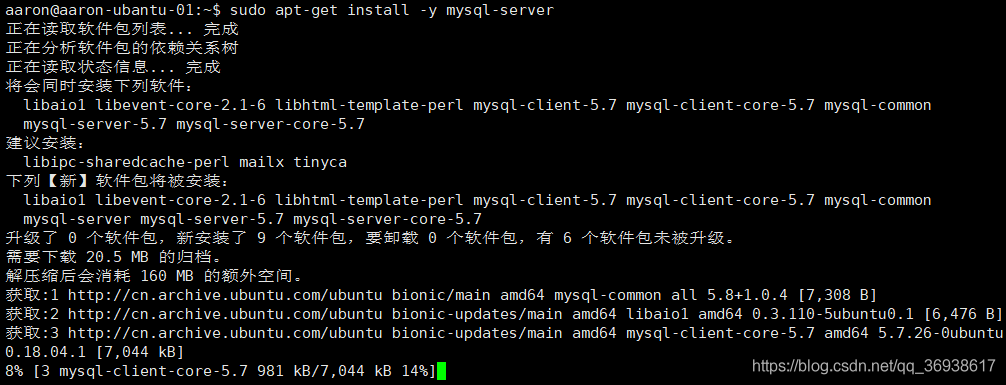
Task: Click tinyca in suggested packages
Action: pos(320,162)
